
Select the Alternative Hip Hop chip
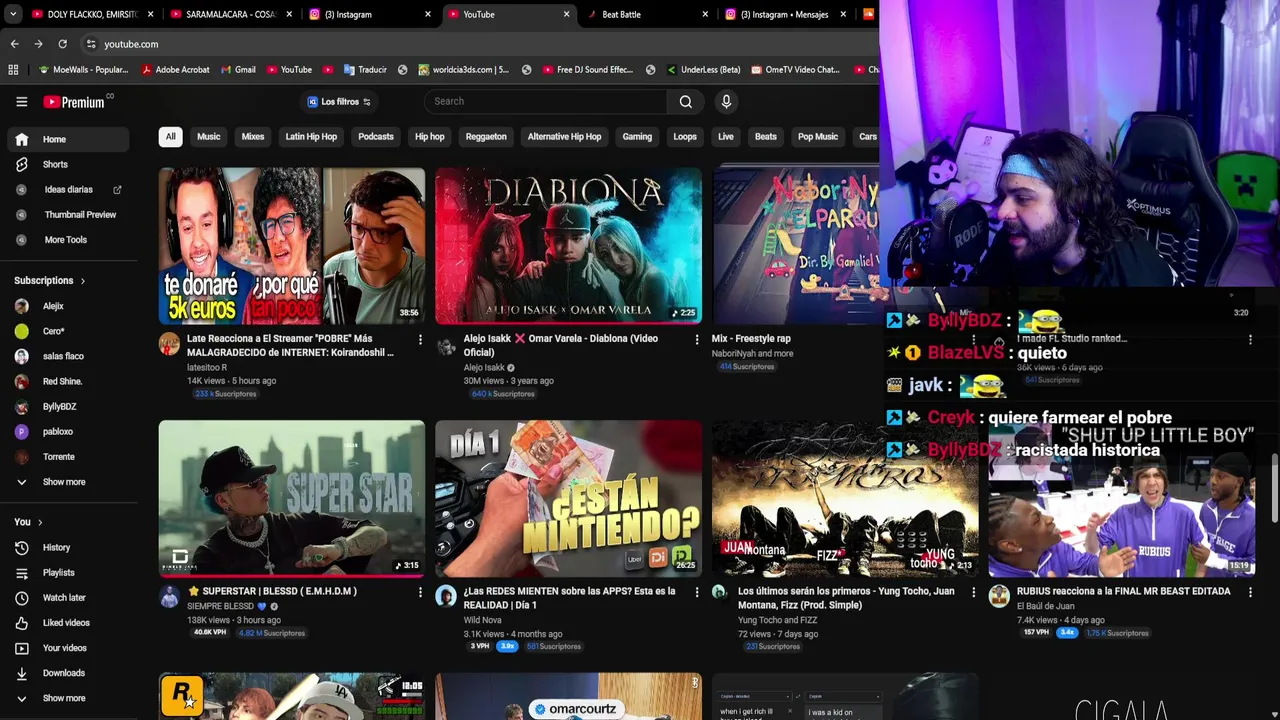pos(564,136)
